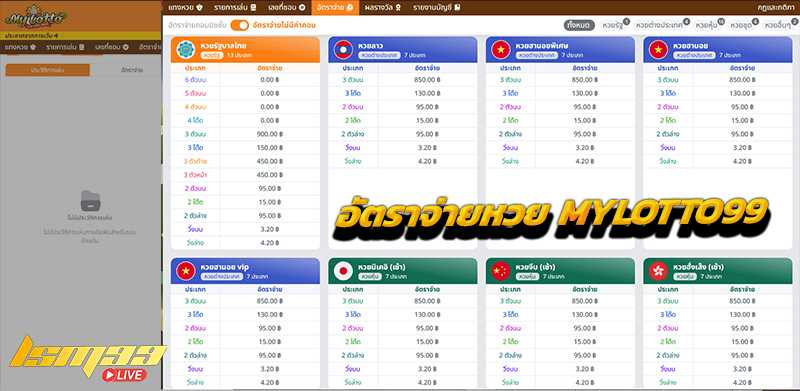Click 13 ประเภท count in หวยรัฐบาลไทย card
This screenshot has width=800, height=391.
238,55
